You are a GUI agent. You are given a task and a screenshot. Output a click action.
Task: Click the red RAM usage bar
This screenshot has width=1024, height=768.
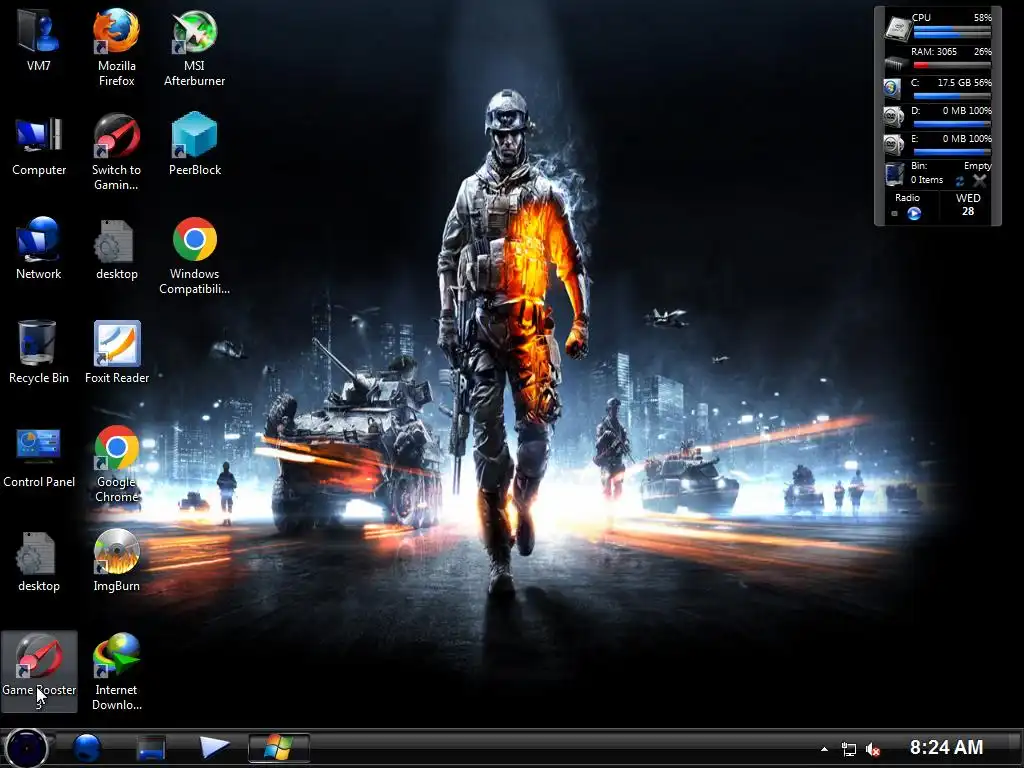coord(952,65)
